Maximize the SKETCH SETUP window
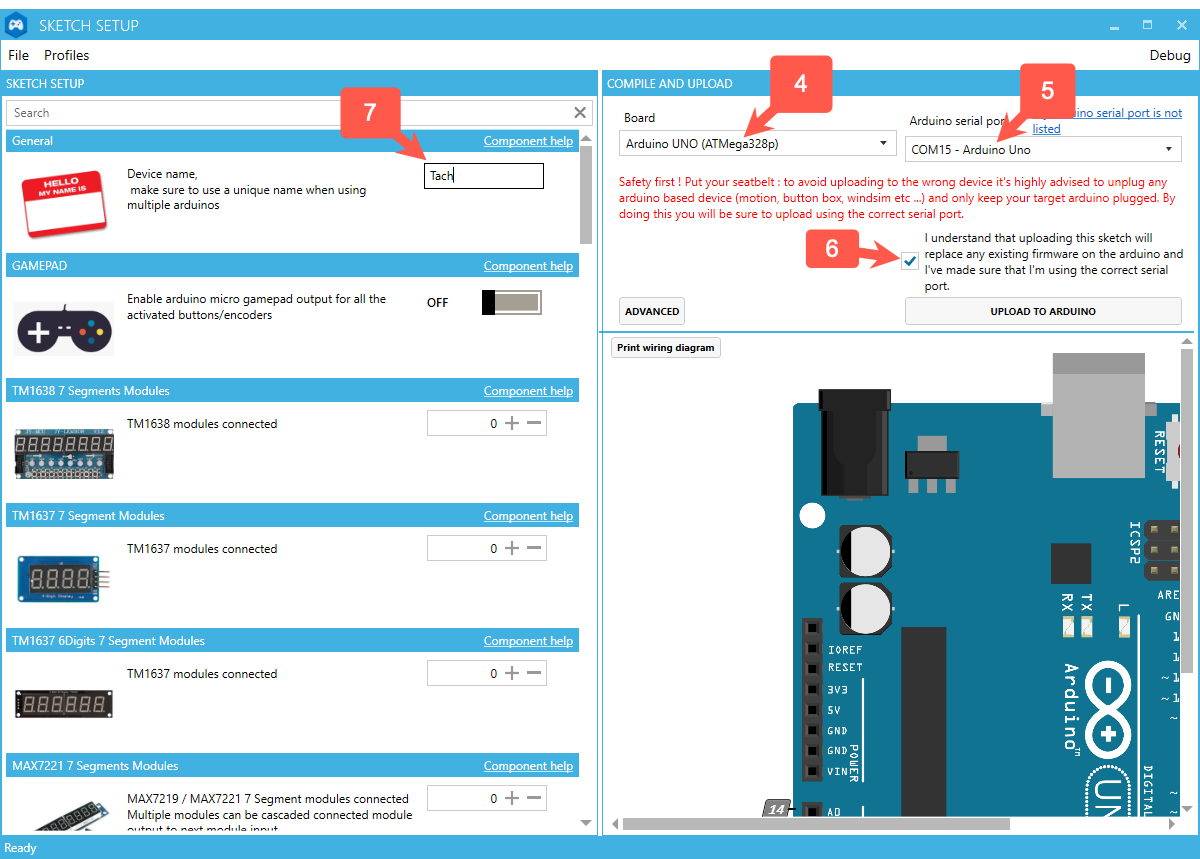Viewport: 1200px width, 859px height. pos(1148,25)
